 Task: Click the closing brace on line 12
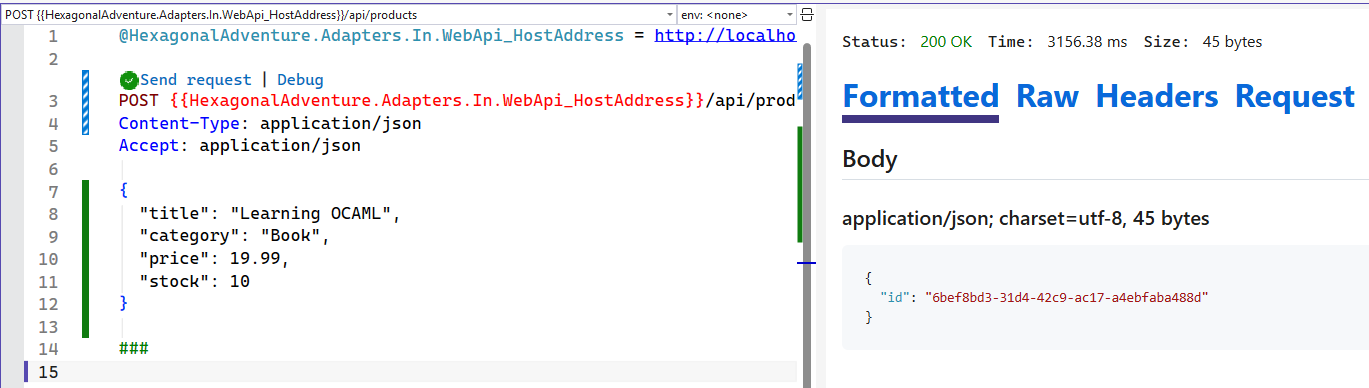123,304
